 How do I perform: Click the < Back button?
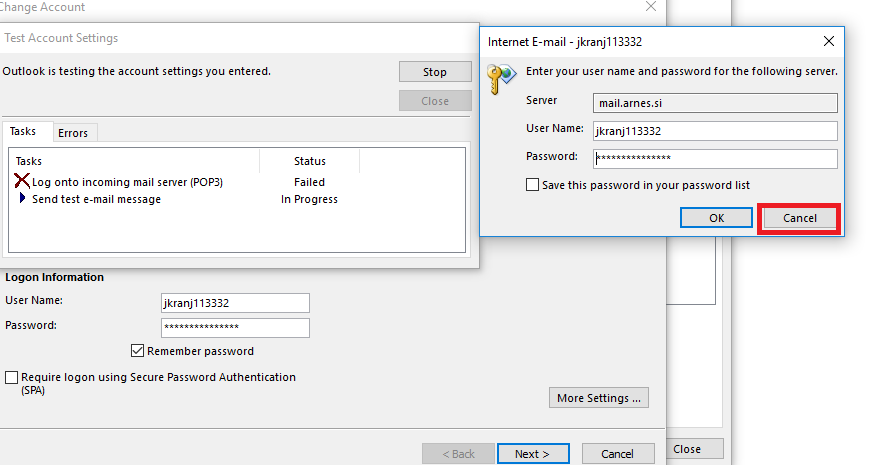pos(458,454)
